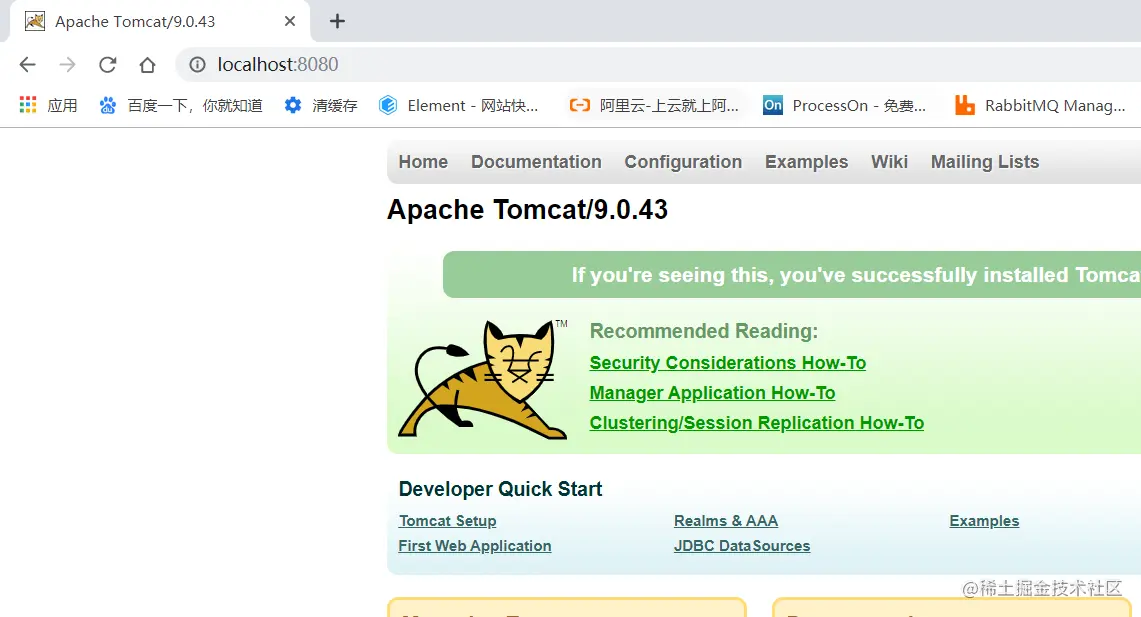Screen dimensions: 1141x617
Task: Open Documentation in Tomcat navigation
Action: pyautogui.click(x=536, y=162)
